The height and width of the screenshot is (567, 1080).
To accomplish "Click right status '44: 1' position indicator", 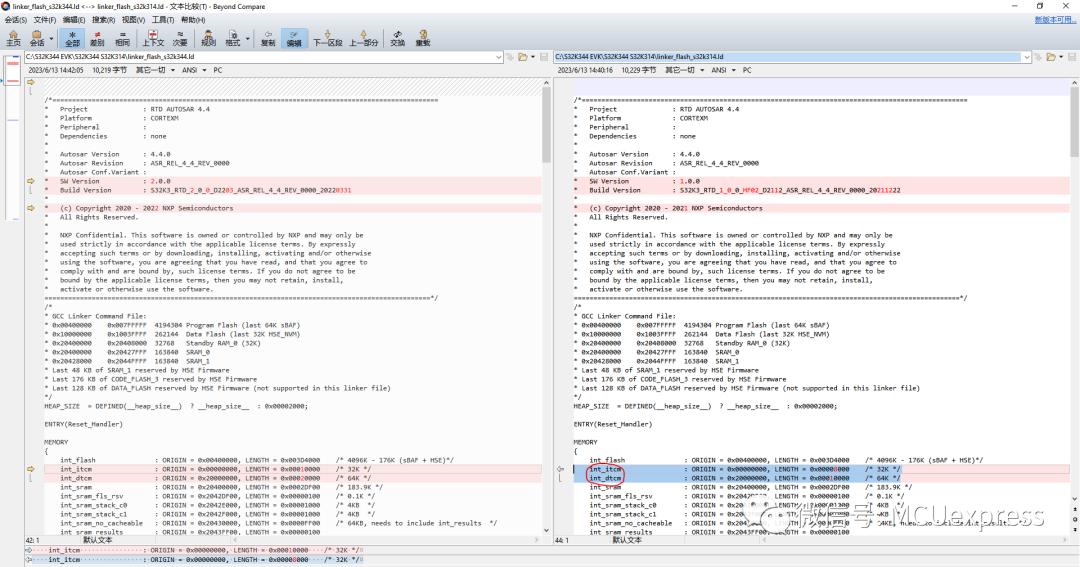I will coord(562,540).
